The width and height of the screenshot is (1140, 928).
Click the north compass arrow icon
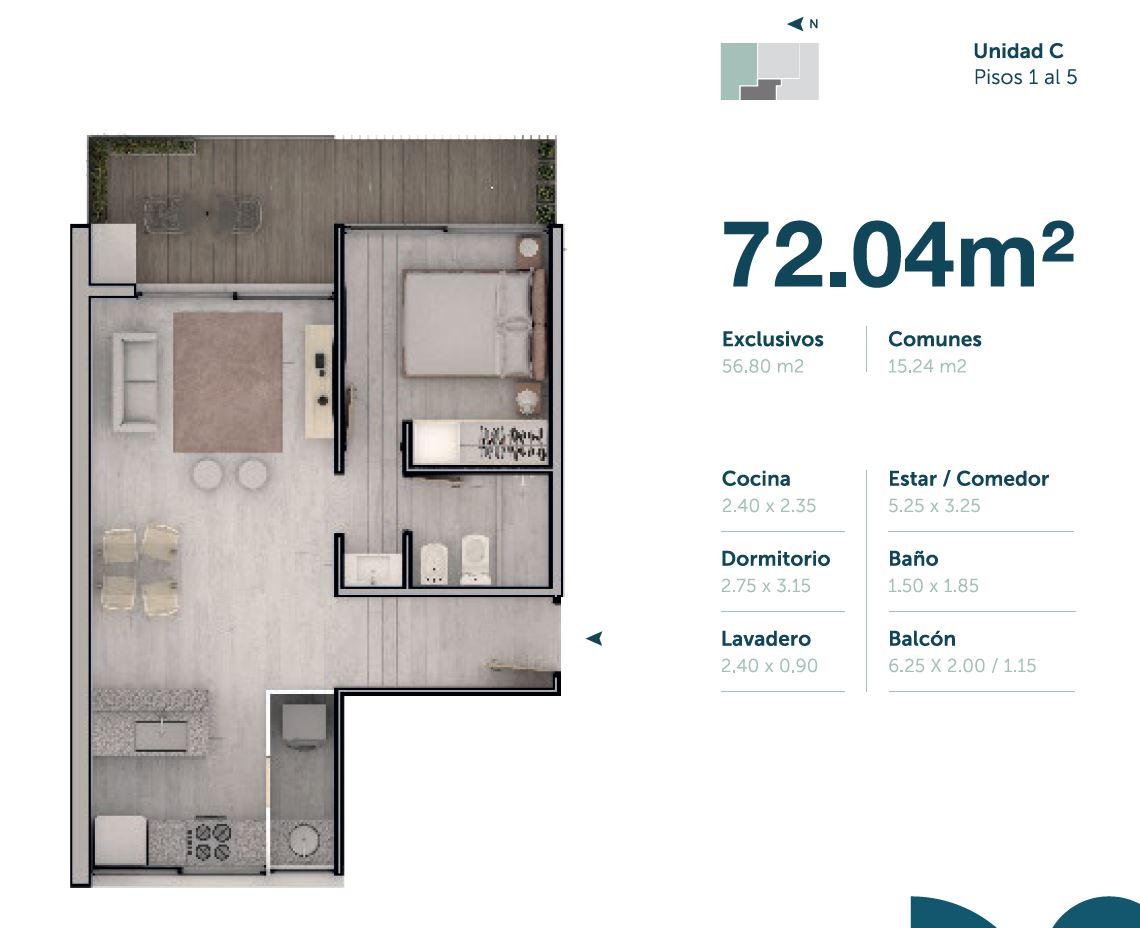click(x=795, y=24)
